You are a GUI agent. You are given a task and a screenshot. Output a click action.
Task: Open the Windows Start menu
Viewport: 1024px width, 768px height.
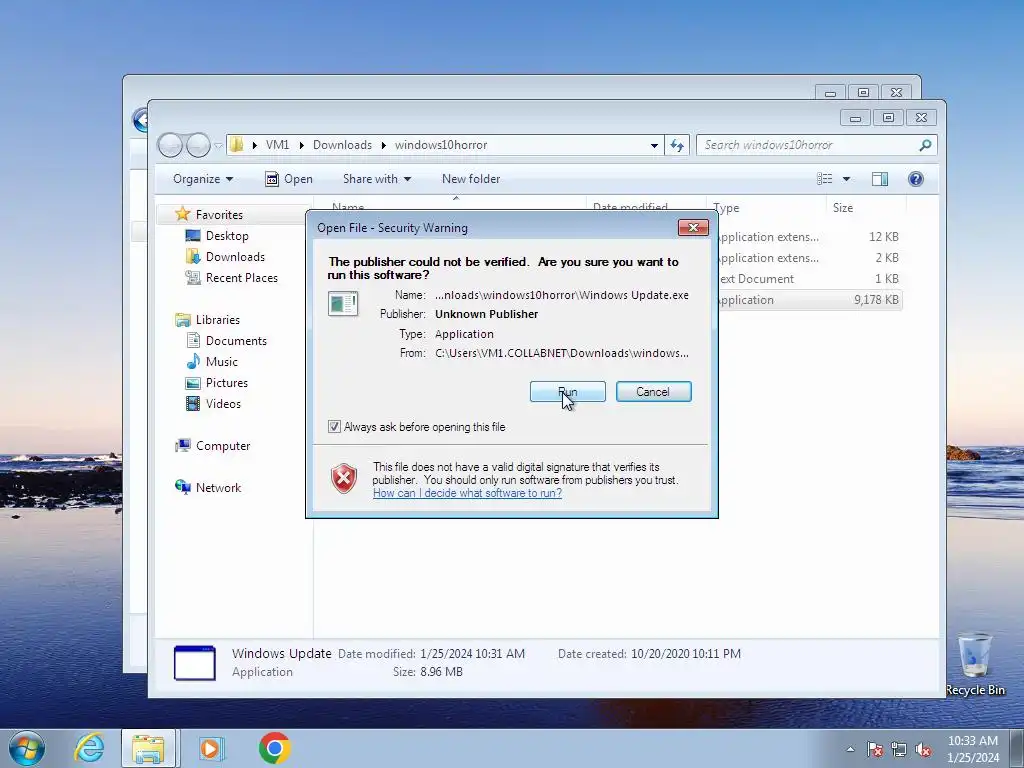pyautogui.click(x=27, y=748)
